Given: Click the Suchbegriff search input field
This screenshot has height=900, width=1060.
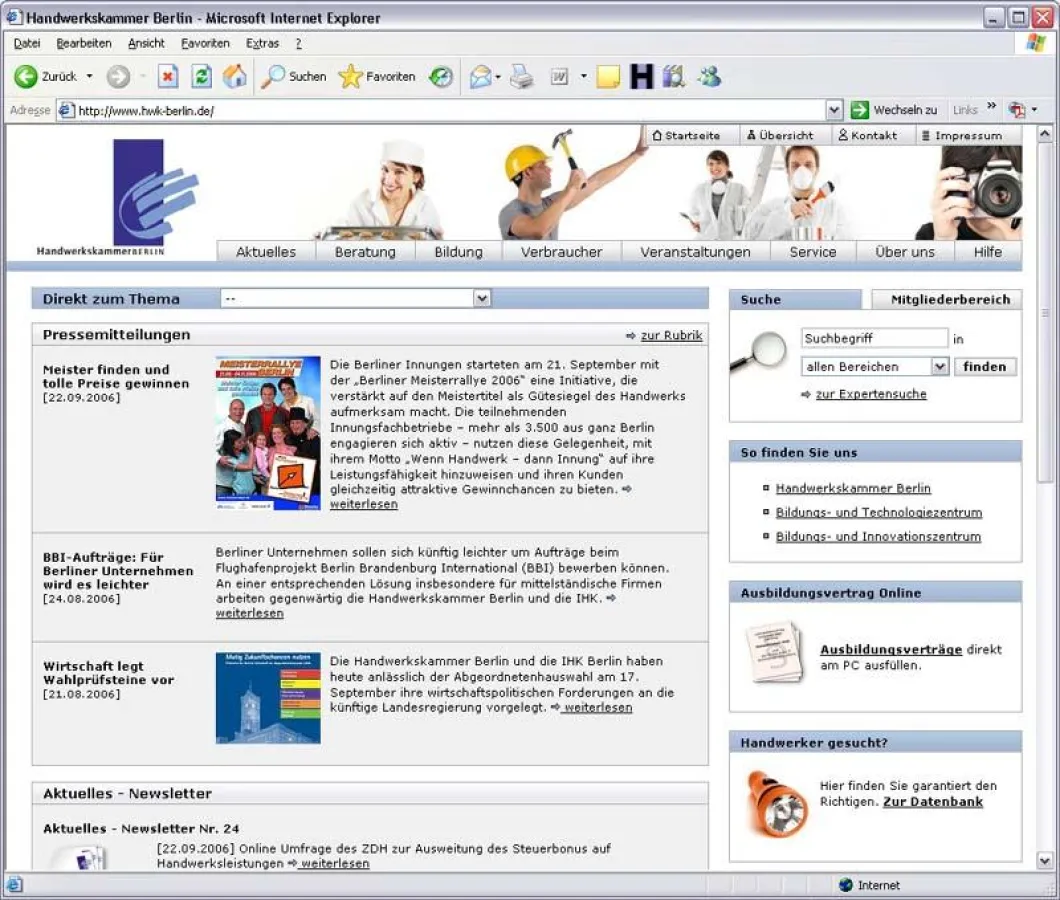Looking at the screenshot, I should (873, 339).
